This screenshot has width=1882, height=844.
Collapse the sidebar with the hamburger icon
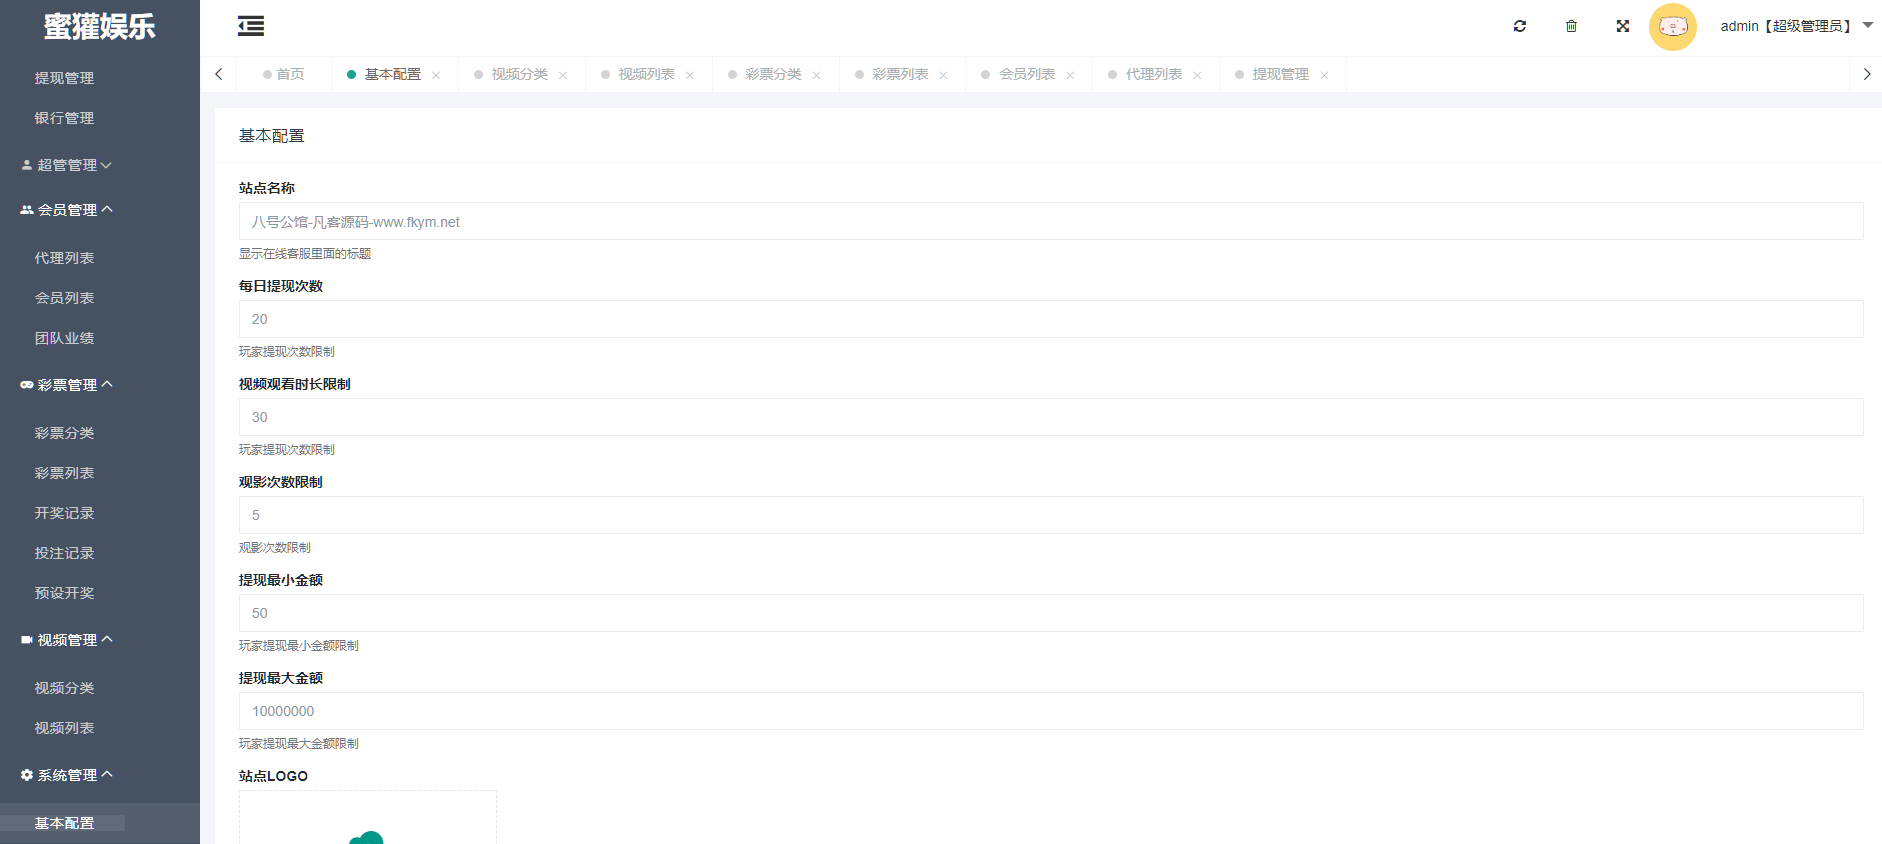point(251,27)
